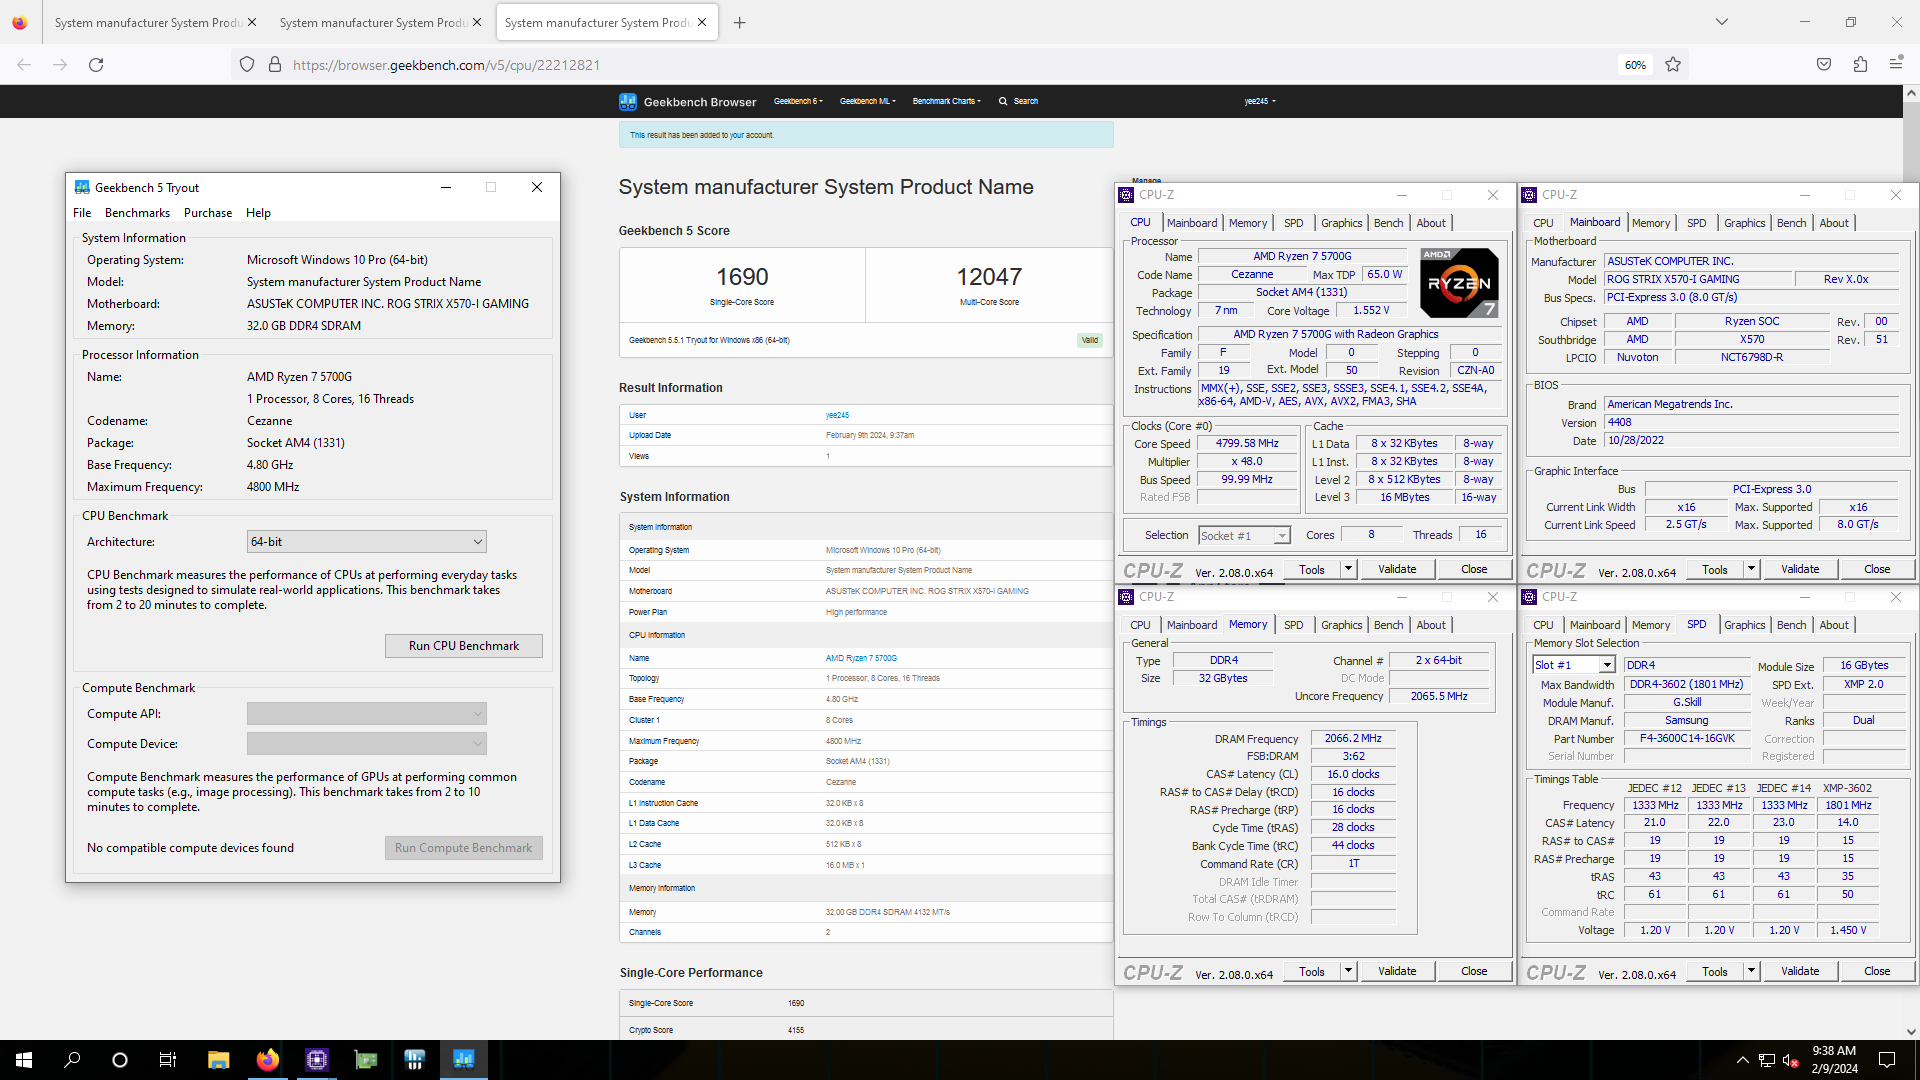Open Purchase menu in Geekbench 5 Tryout
Viewport: 1920px width, 1080px height.
(x=208, y=213)
